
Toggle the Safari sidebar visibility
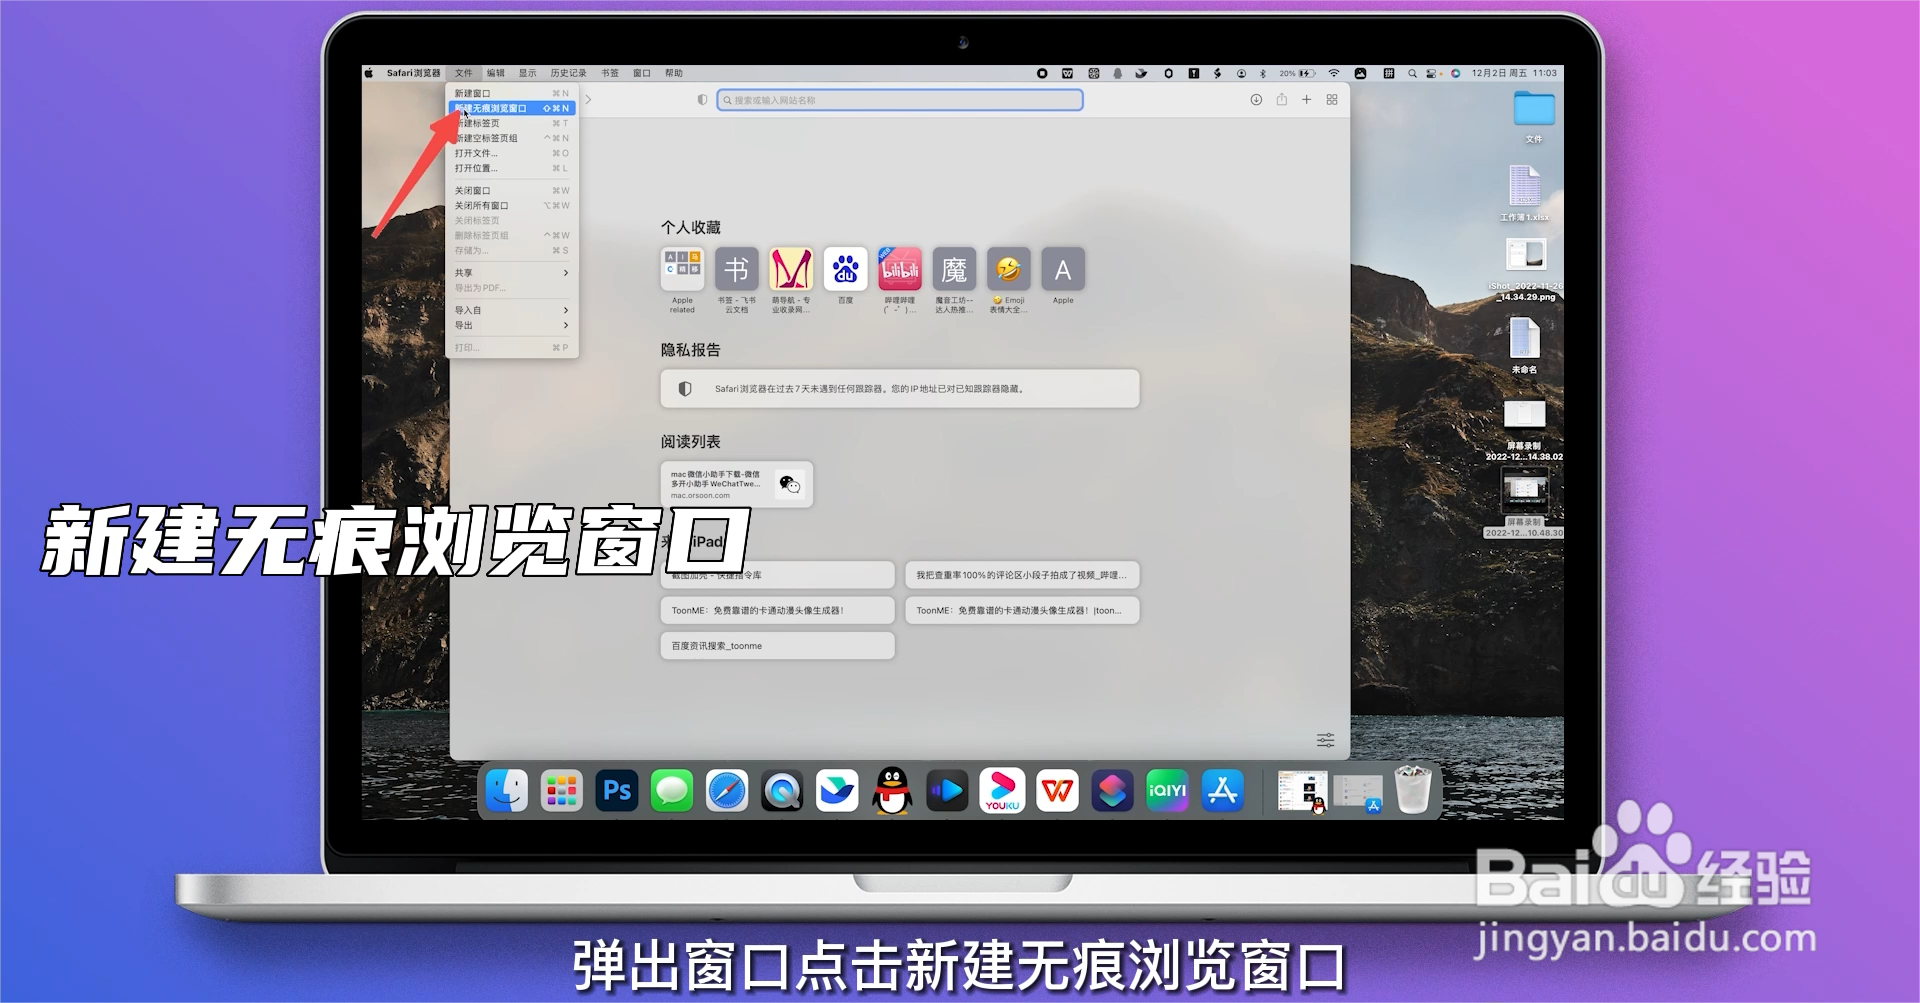[x=588, y=99]
